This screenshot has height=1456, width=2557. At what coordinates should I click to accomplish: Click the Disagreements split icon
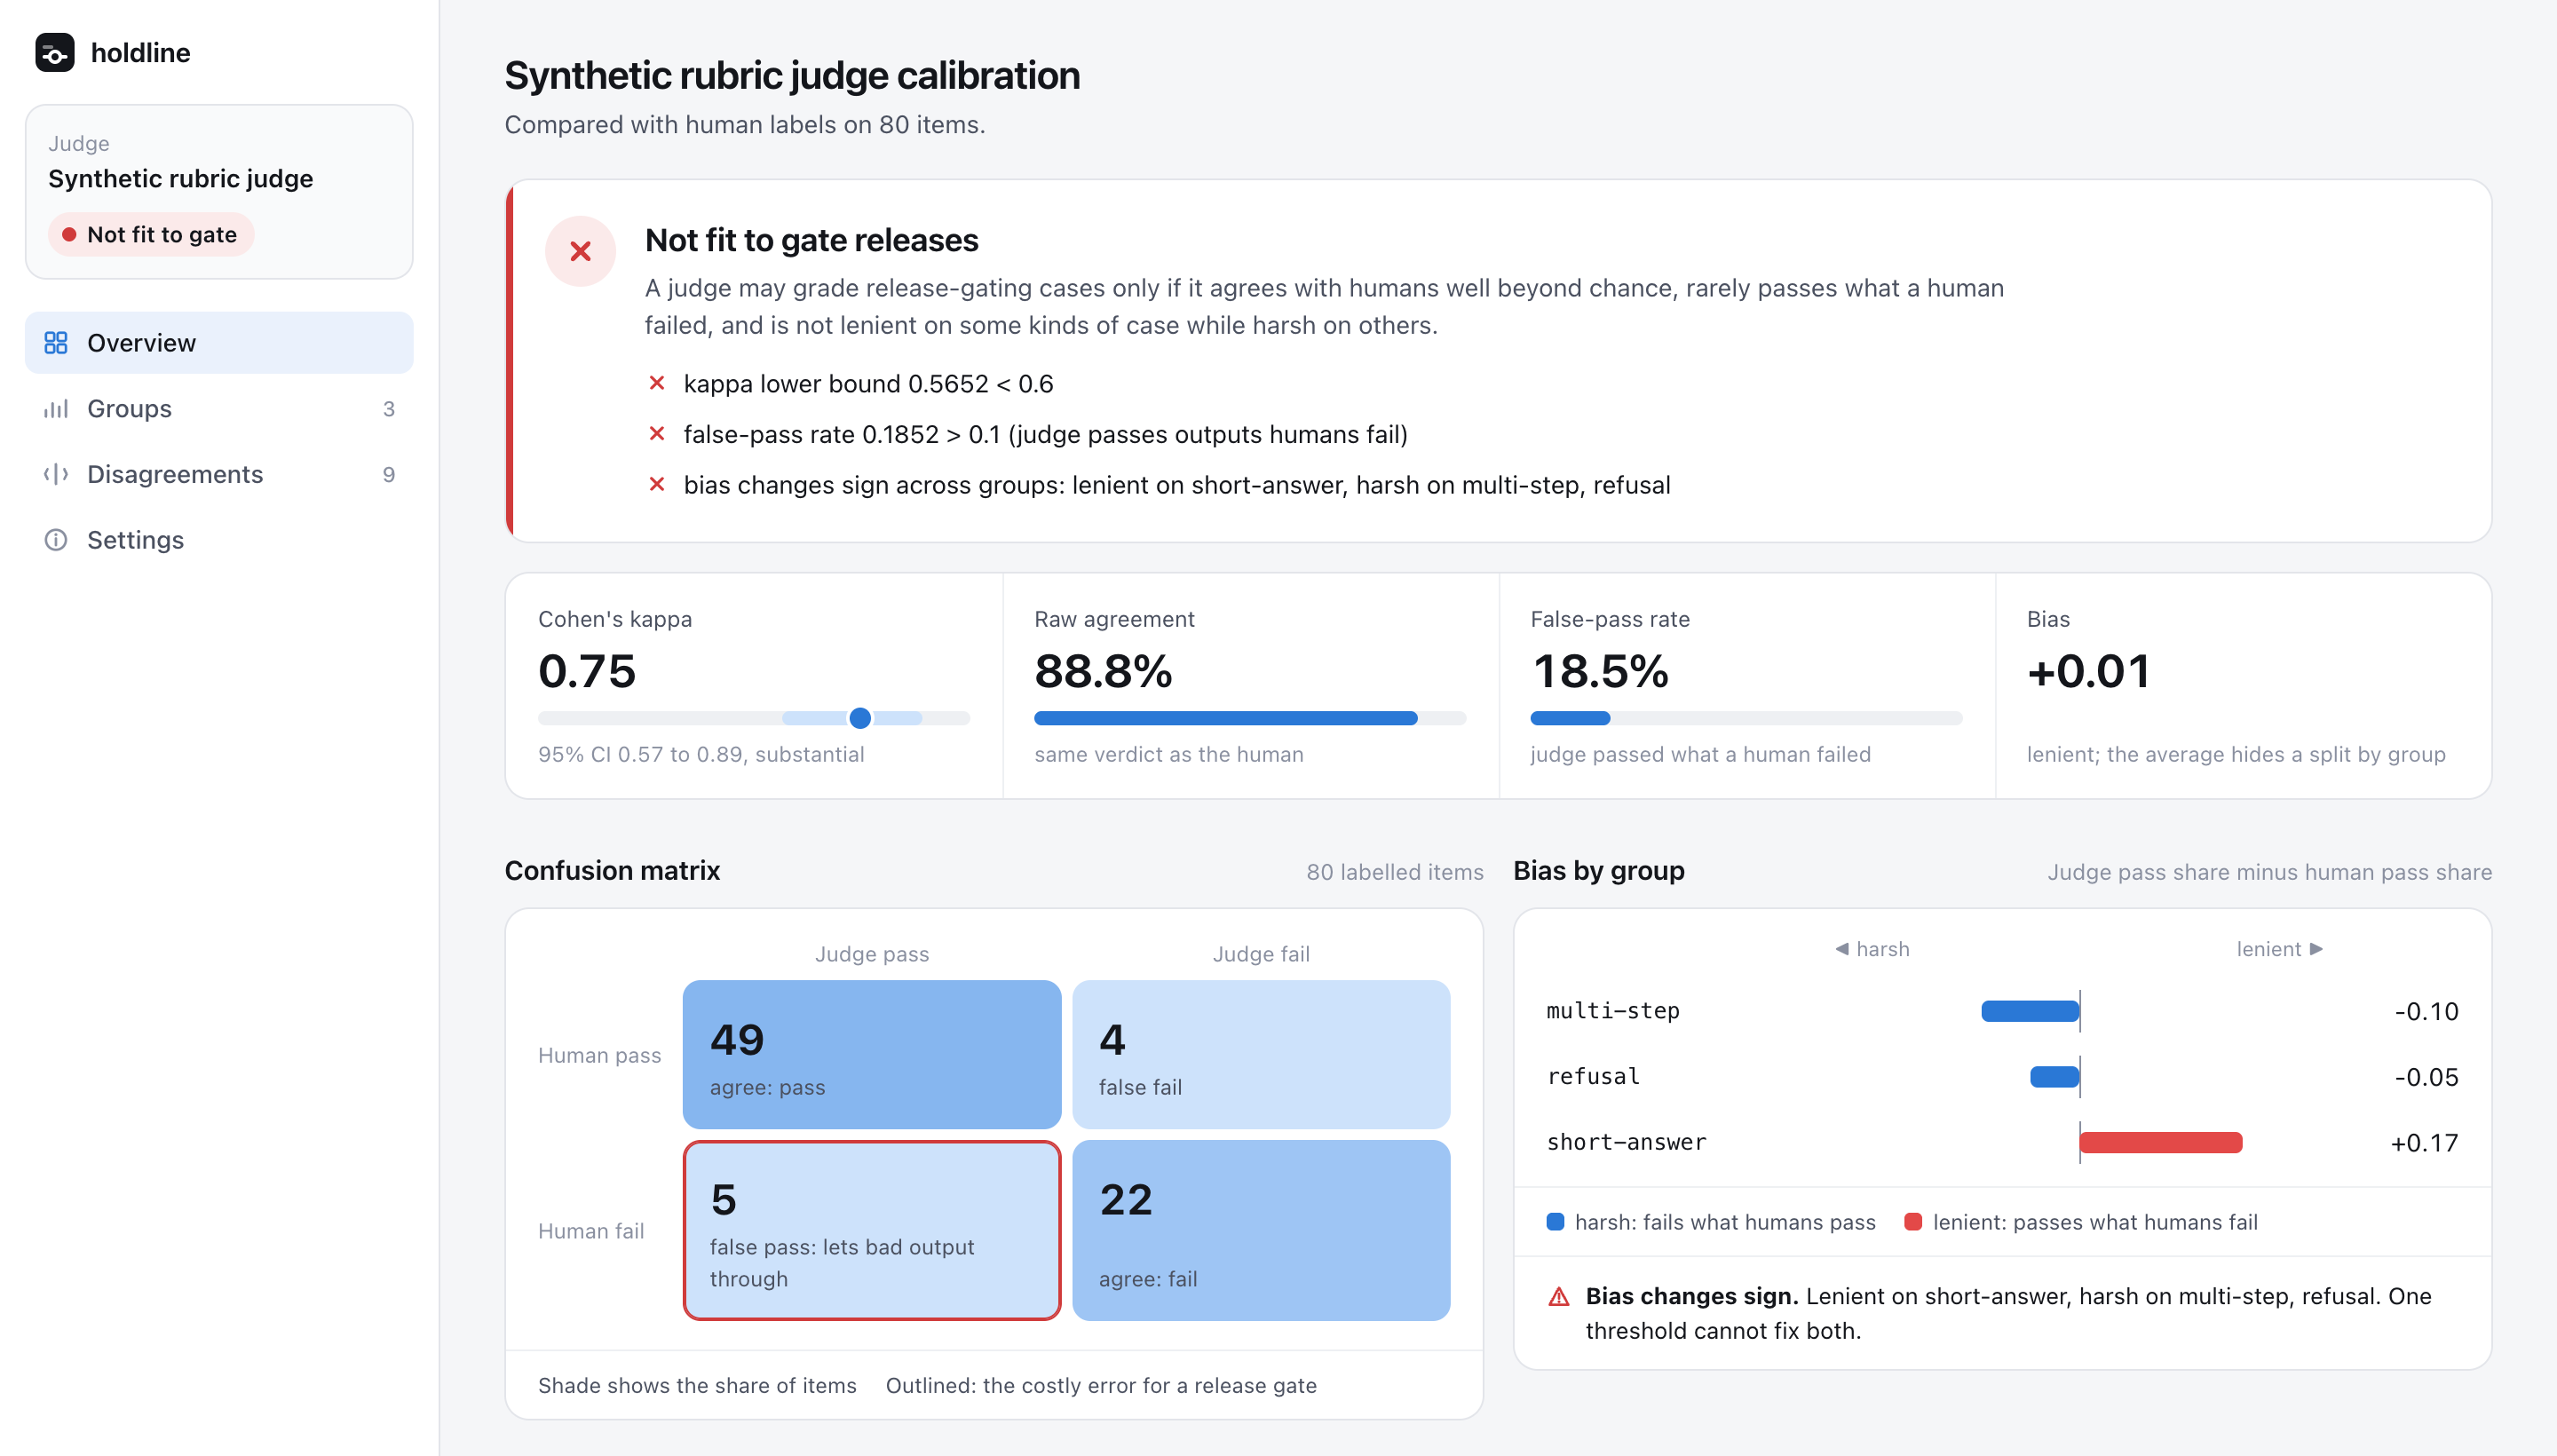[x=56, y=474]
